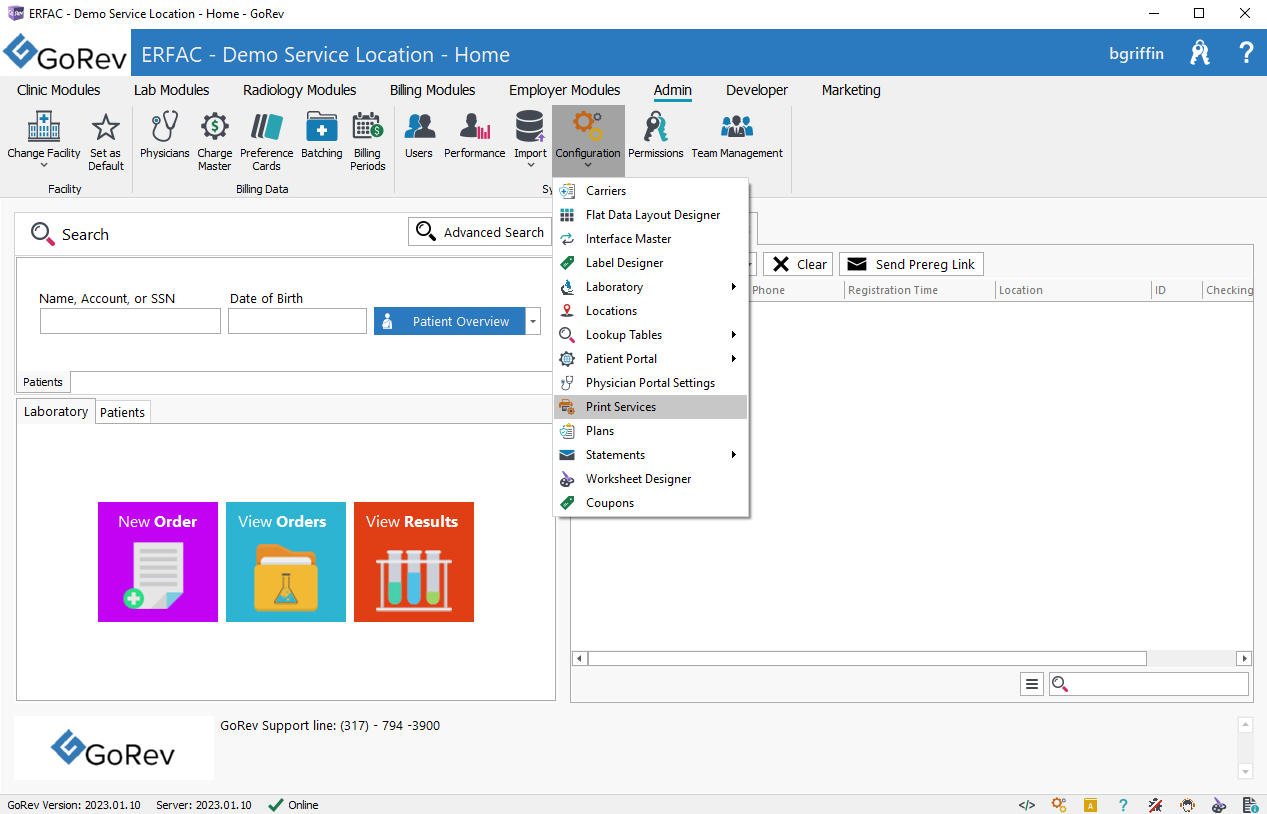Choose Carriers from Configuration menu
The width and height of the screenshot is (1267, 814).
650,191
